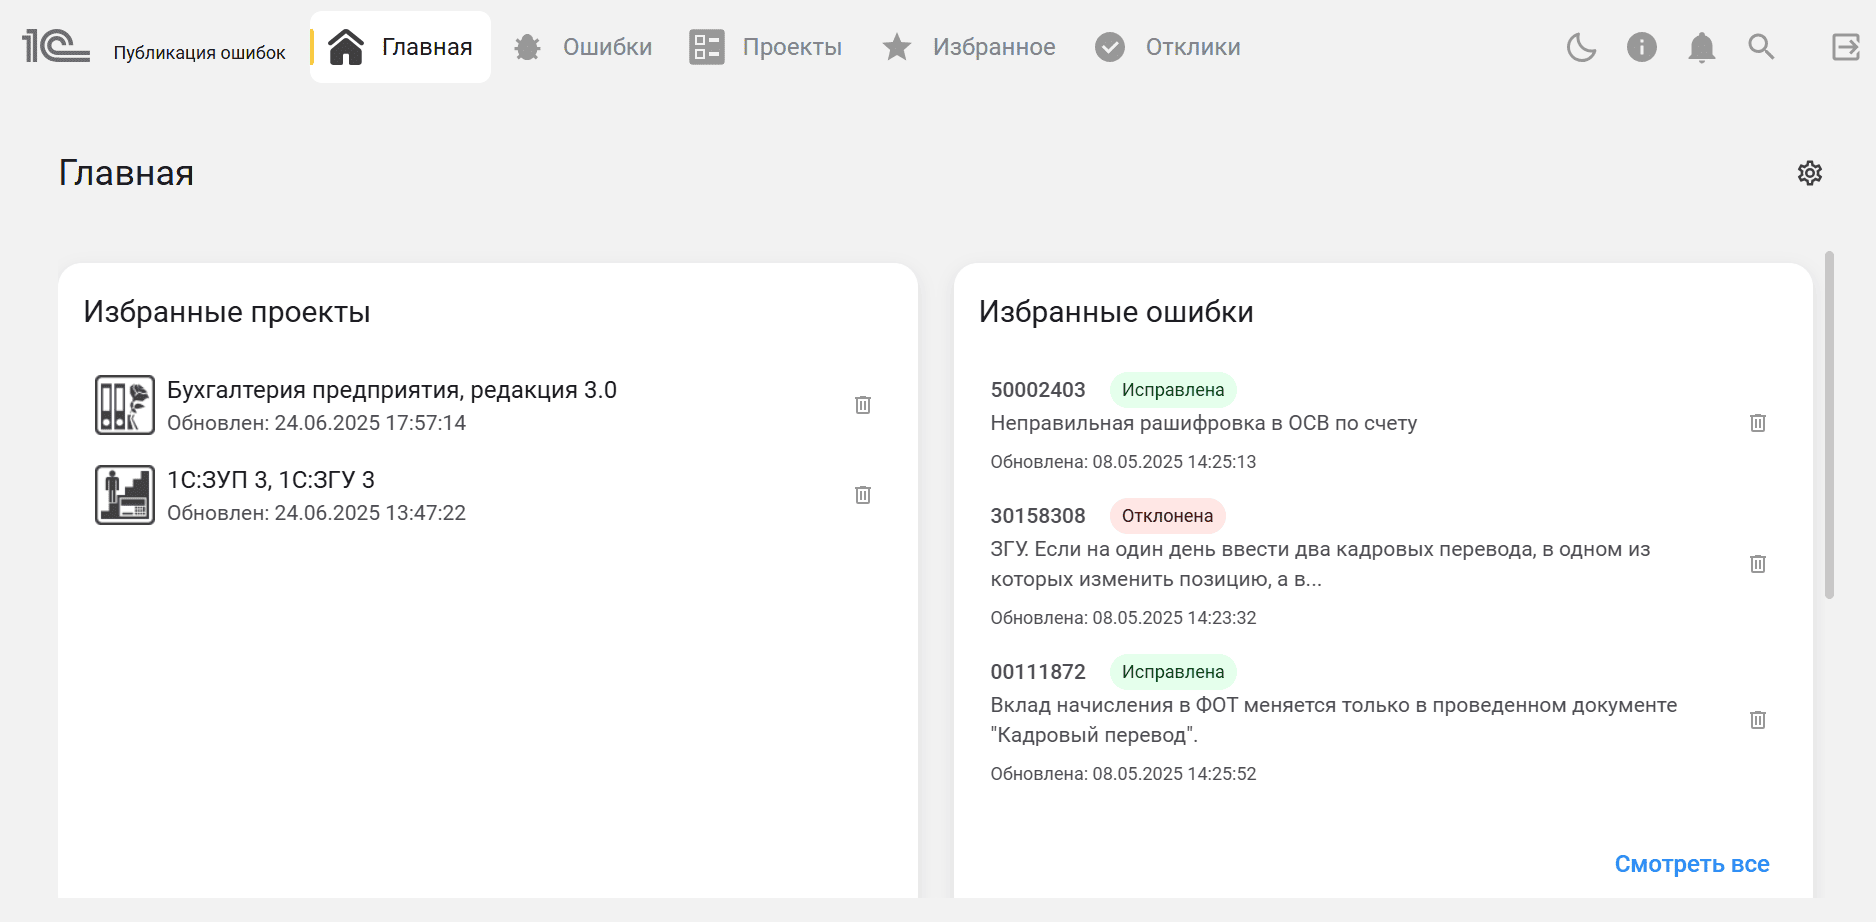The height and width of the screenshot is (922, 1876).
Task: Click date Обновлен: 24.06.2025 17:57:14
Action: click(316, 423)
